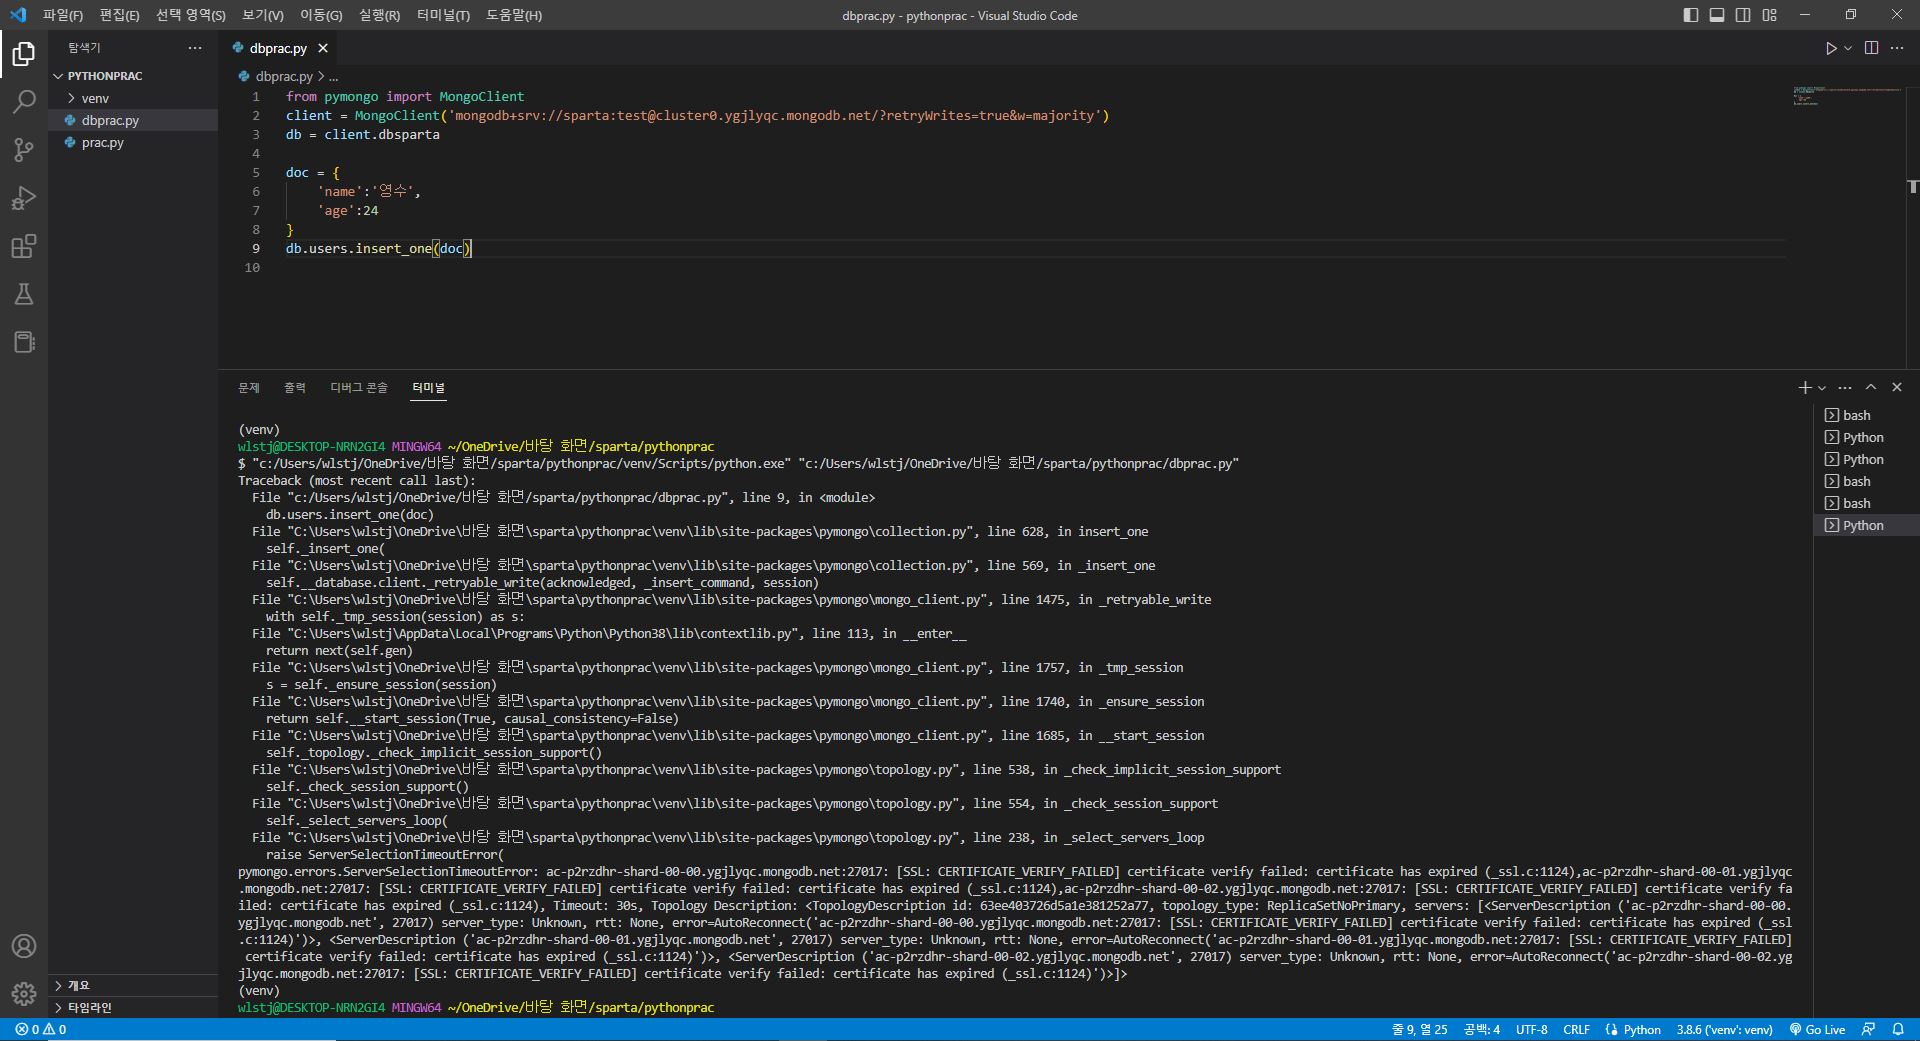Open the Search view icon
The image size is (1920, 1041).
click(24, 101)
